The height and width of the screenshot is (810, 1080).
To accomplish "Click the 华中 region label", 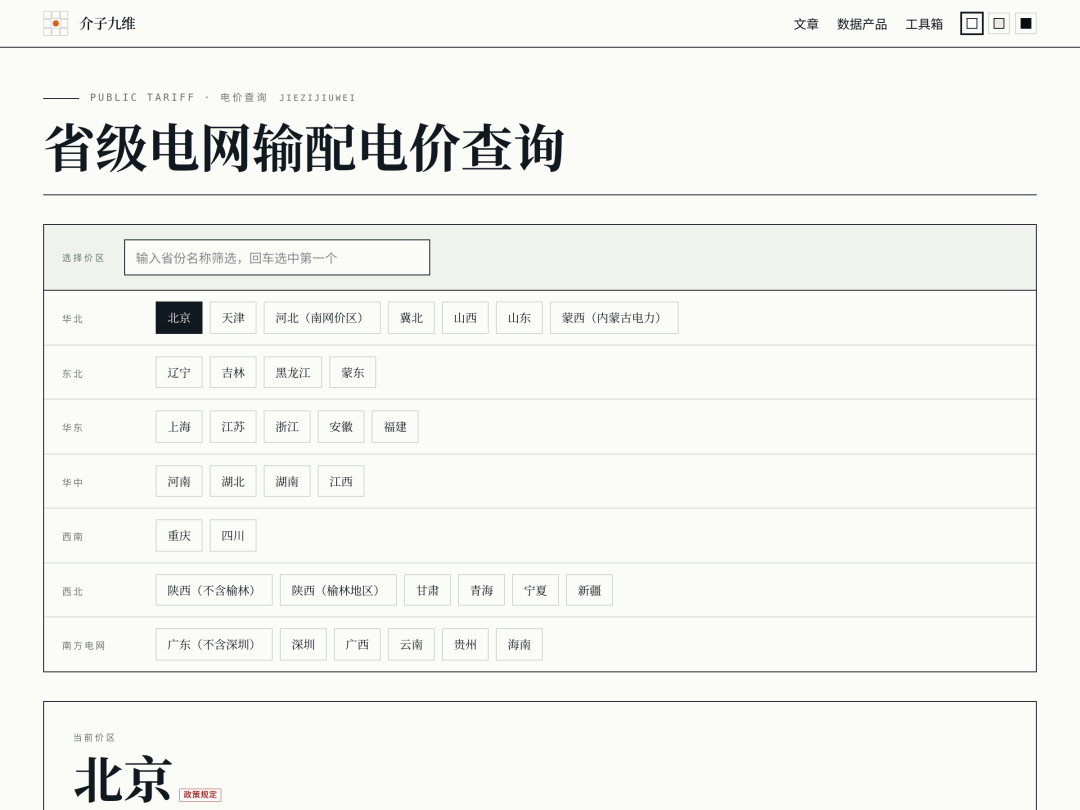I will click(72, 483).
